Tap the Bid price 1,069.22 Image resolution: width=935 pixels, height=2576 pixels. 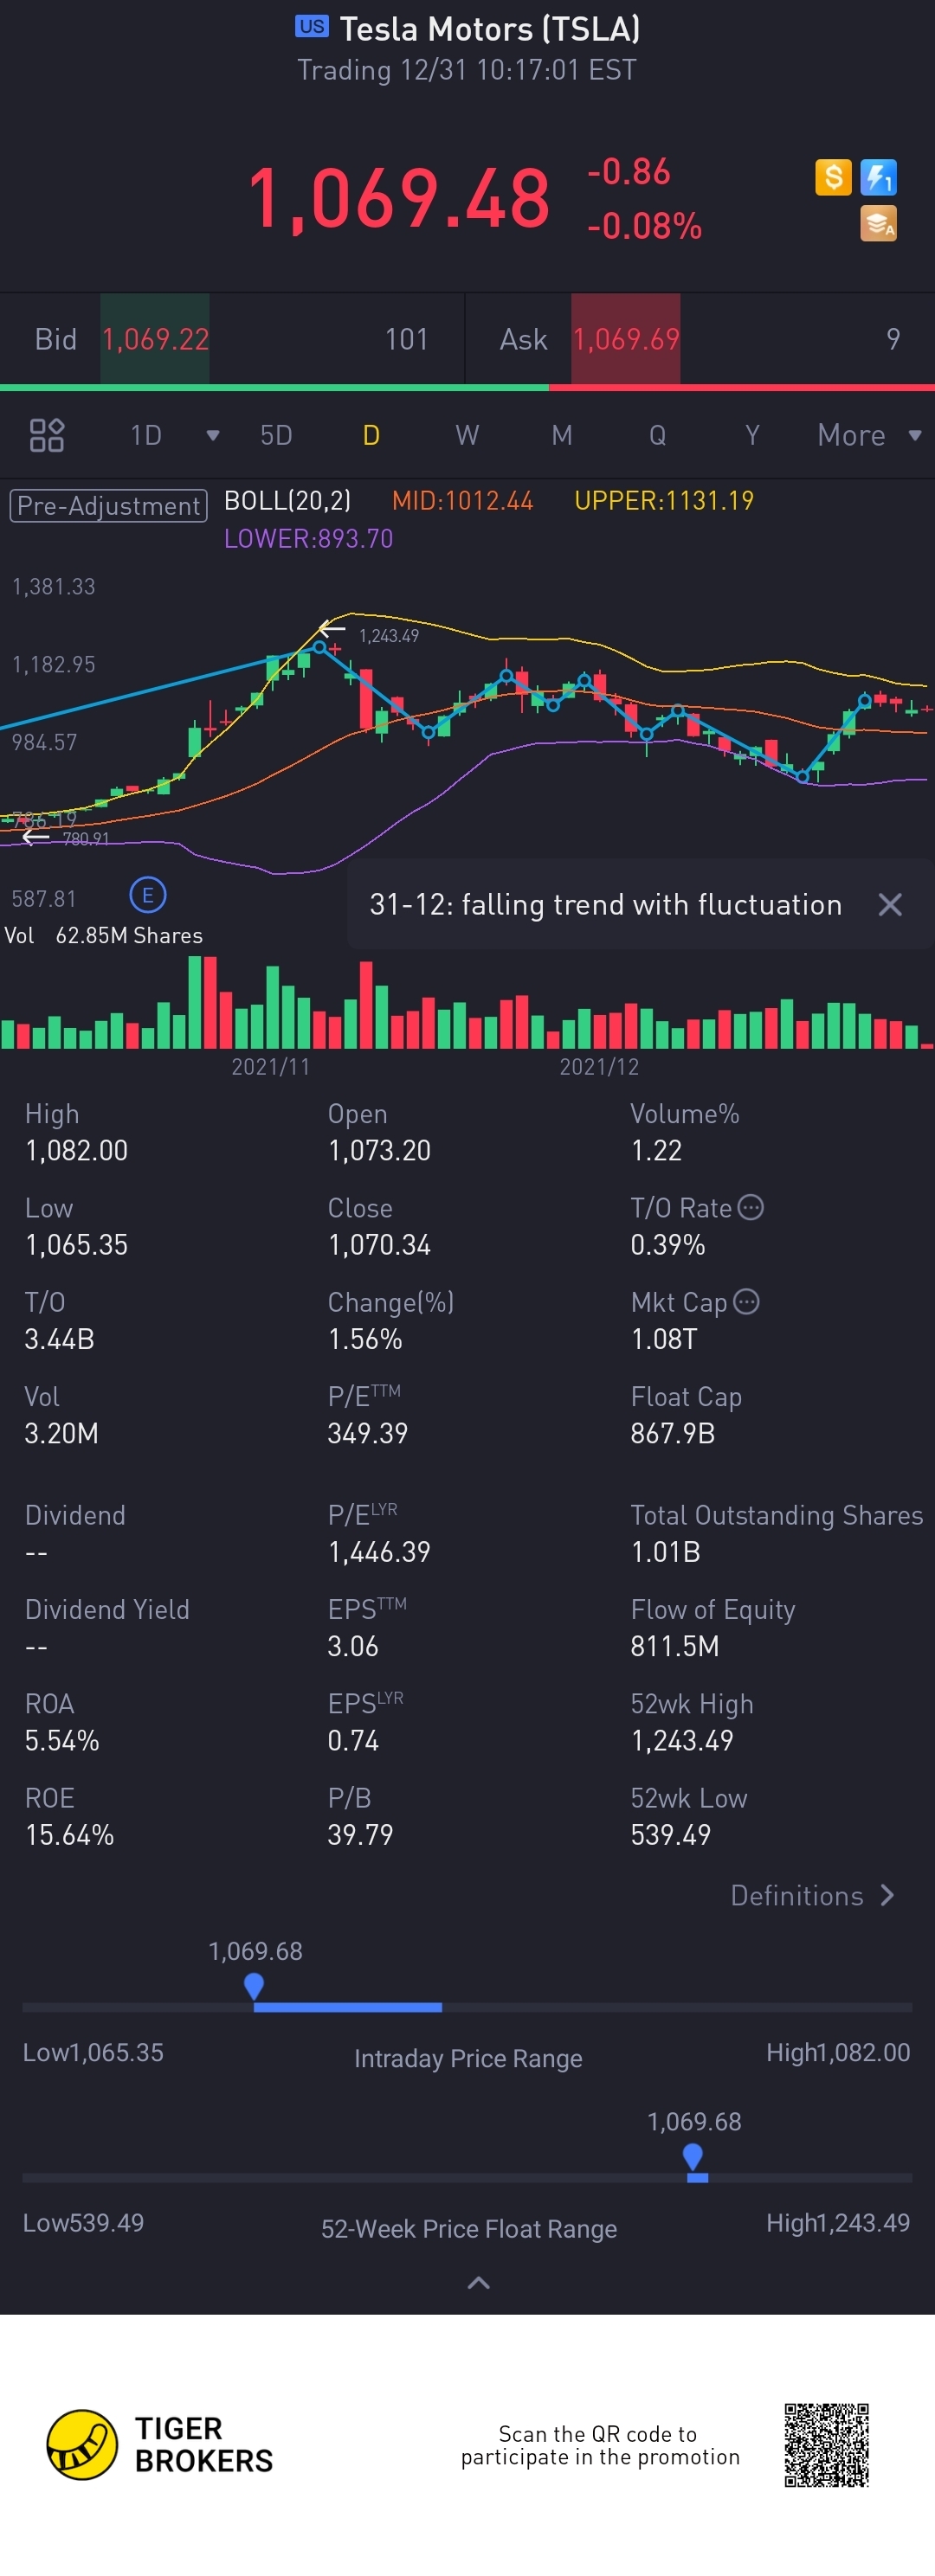click(x=155, y=339)
